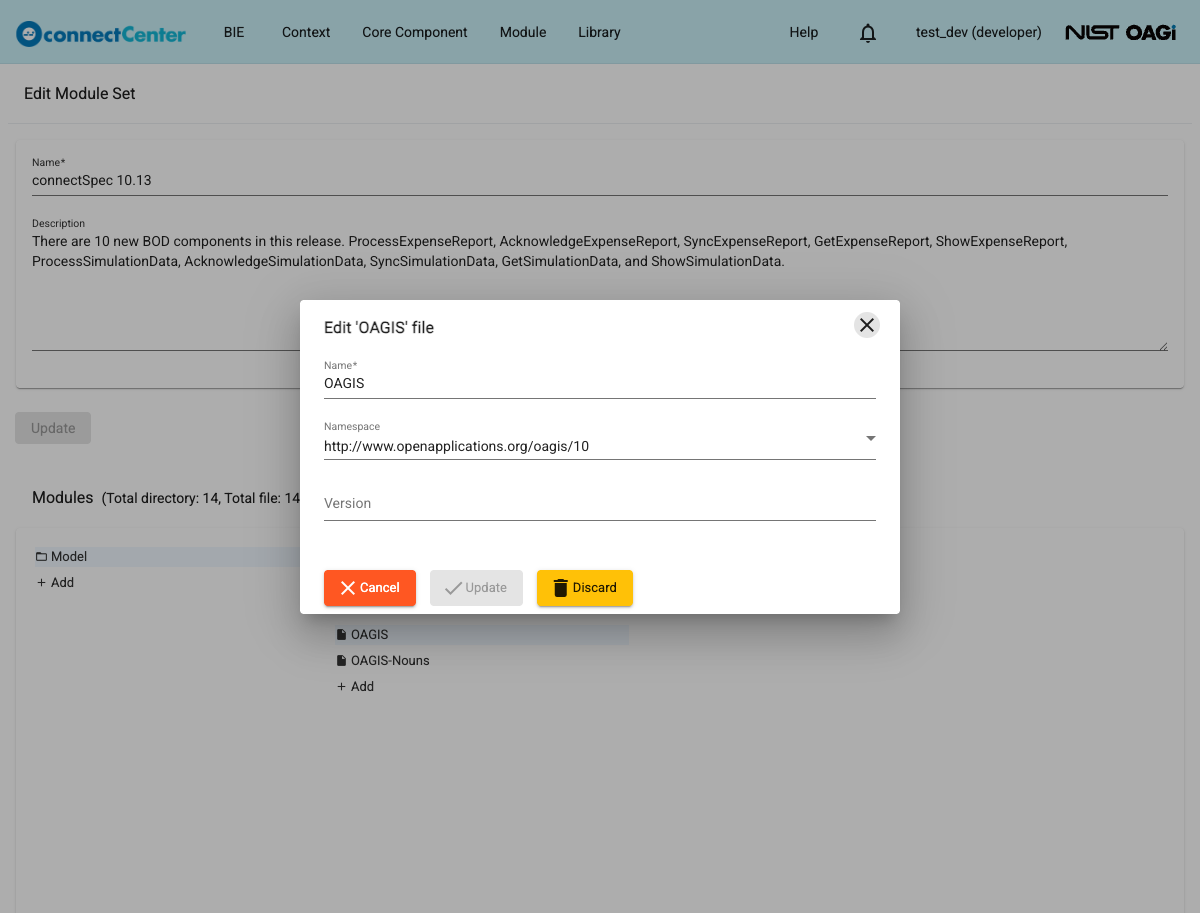Cancel the file edit dialog
This screenshot has height=913, width=1200.
[370, 588]
